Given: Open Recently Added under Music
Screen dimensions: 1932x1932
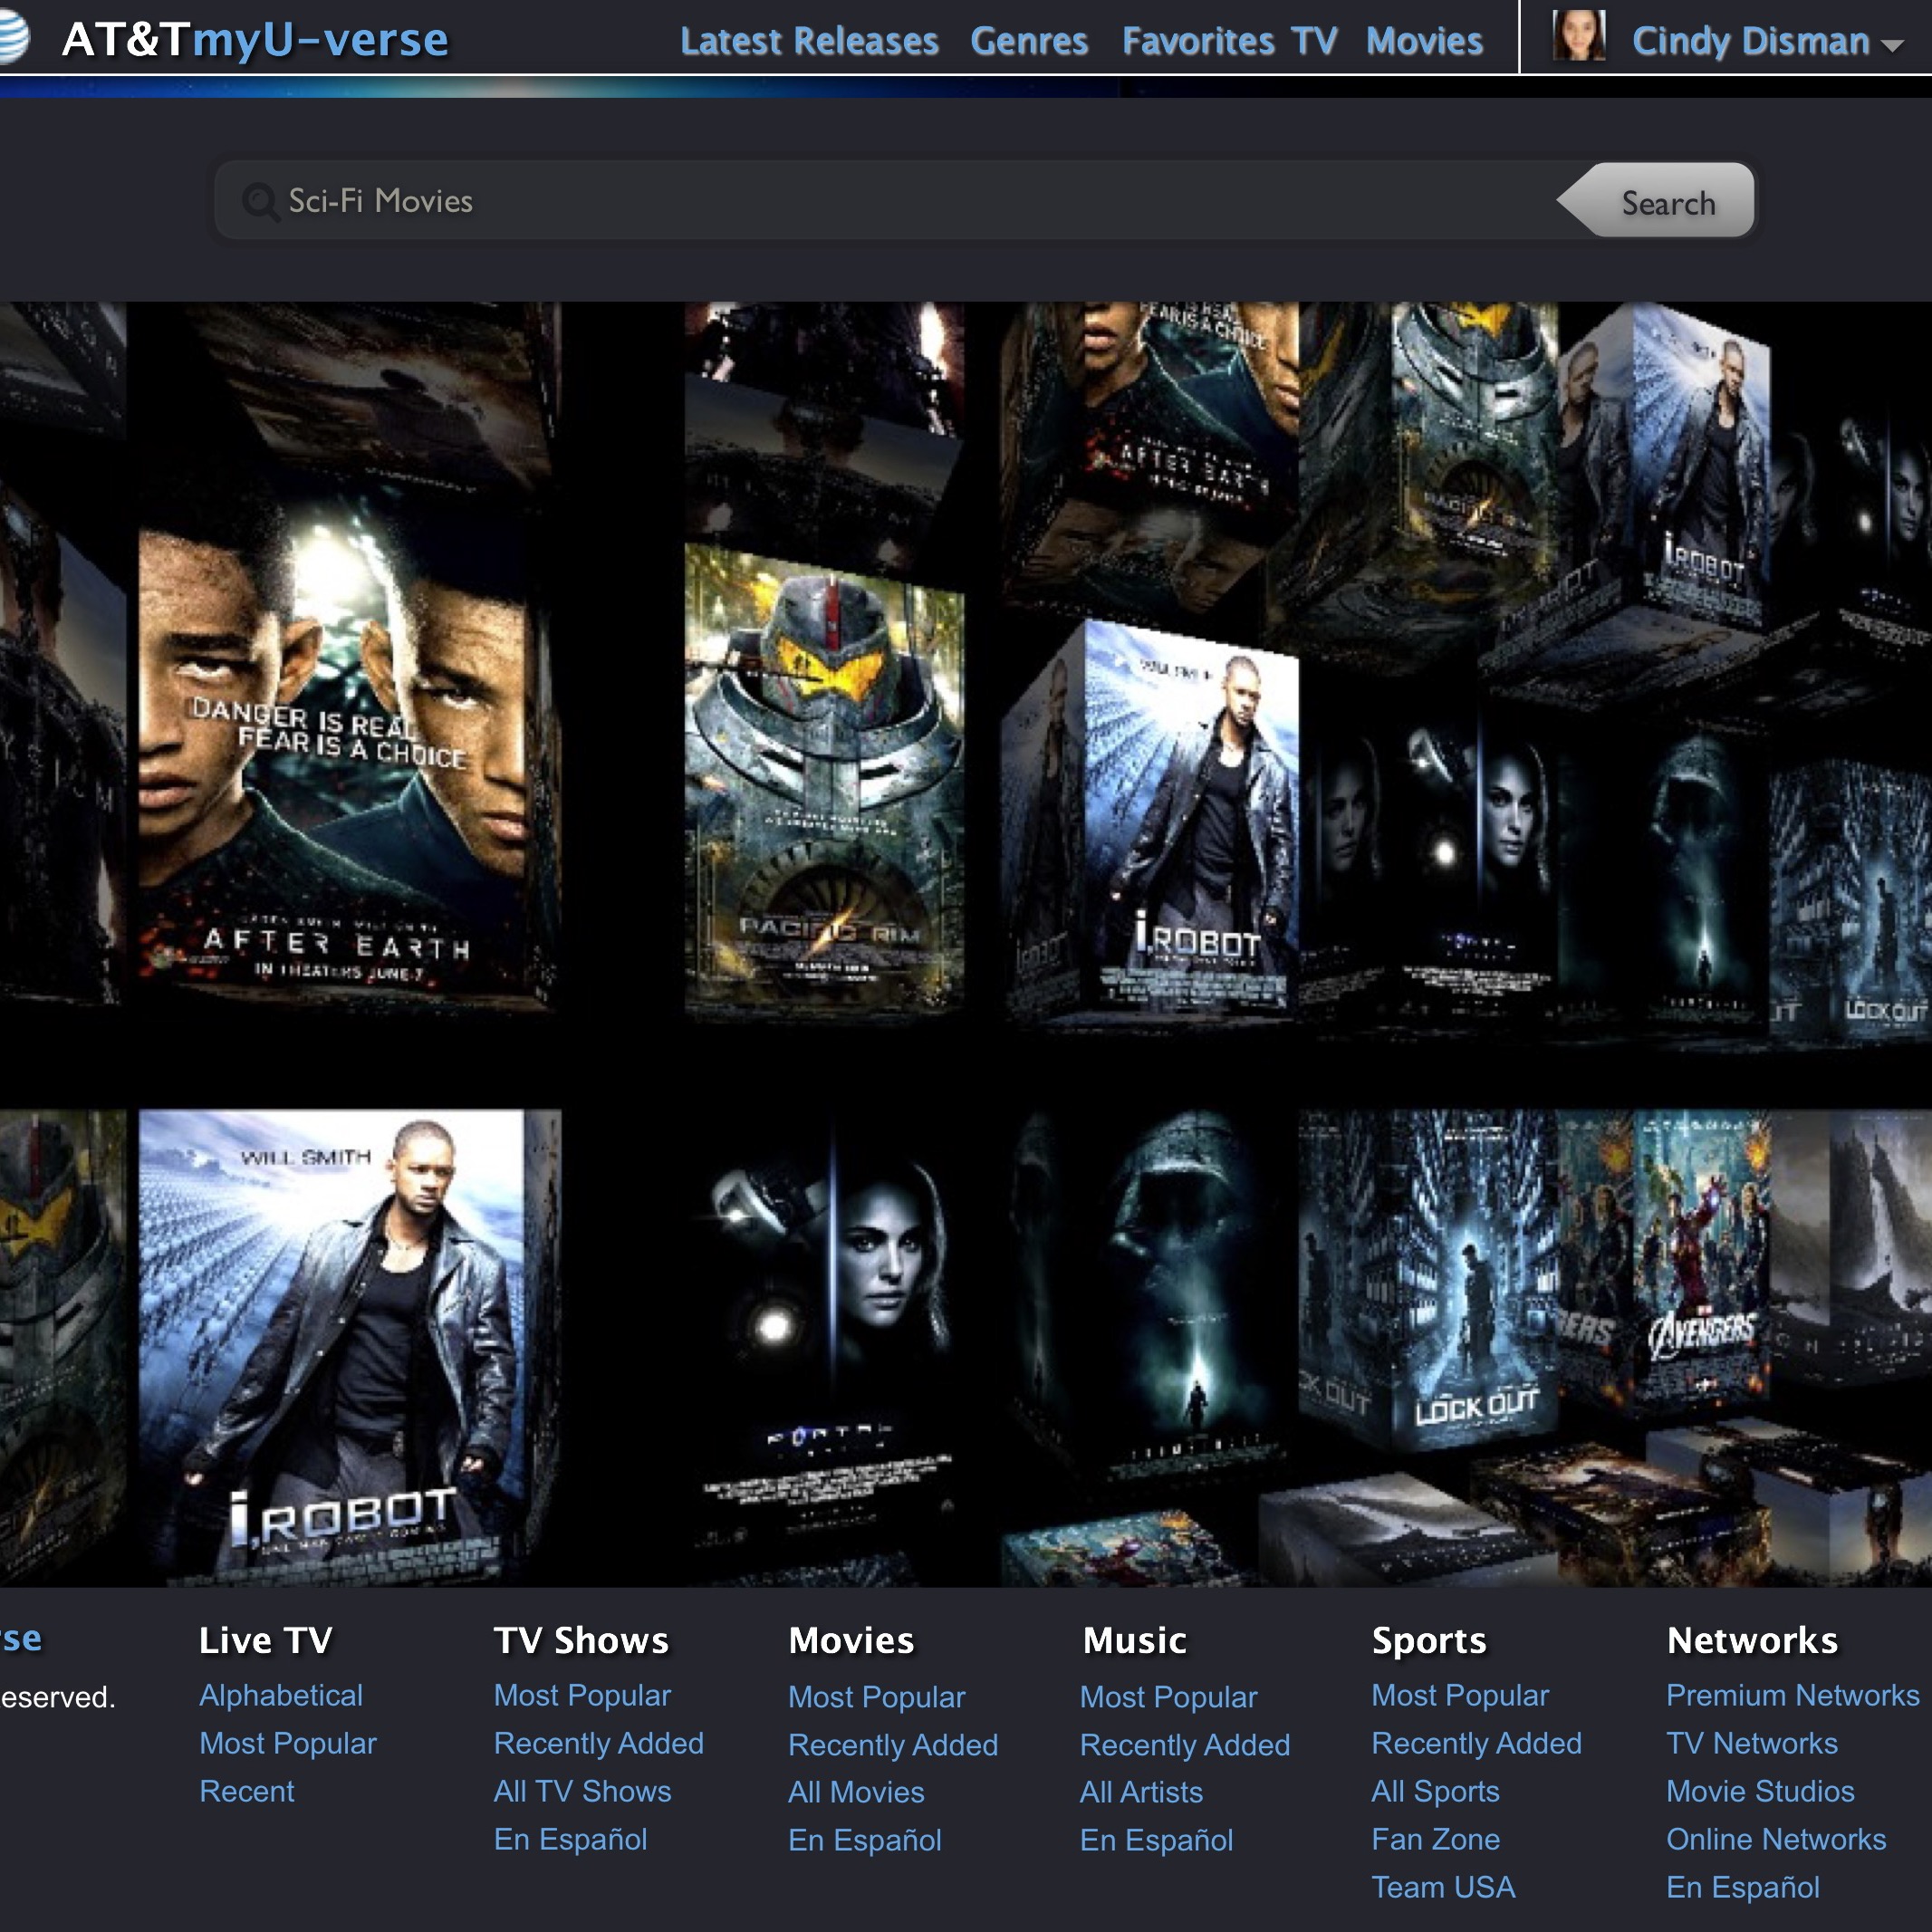Looking at the screenshot, I should 1185,1745.
